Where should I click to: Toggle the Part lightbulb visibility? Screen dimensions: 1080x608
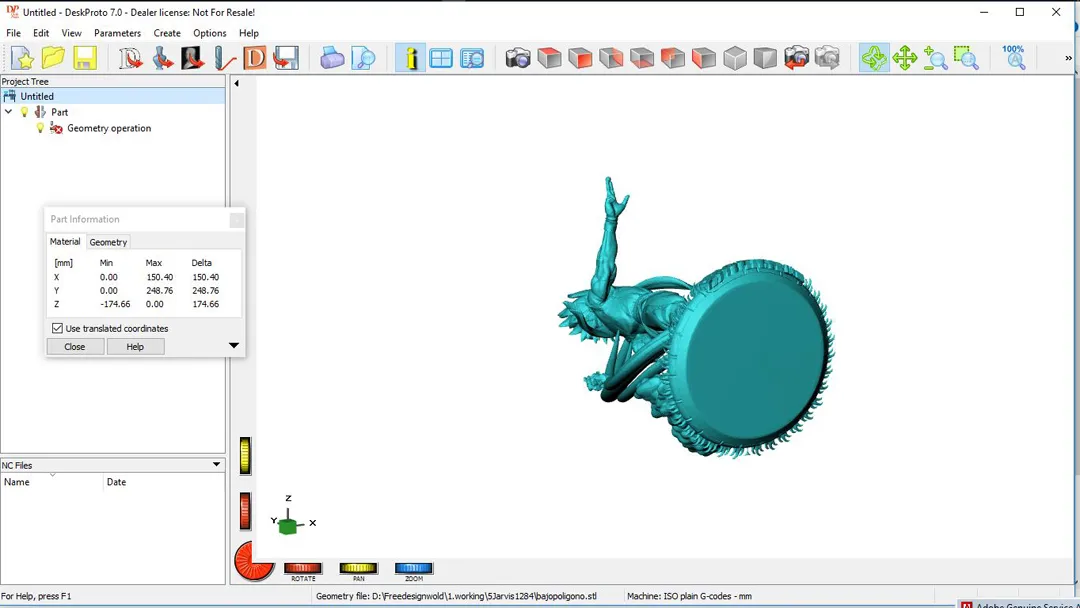click(x=25, y=112)
